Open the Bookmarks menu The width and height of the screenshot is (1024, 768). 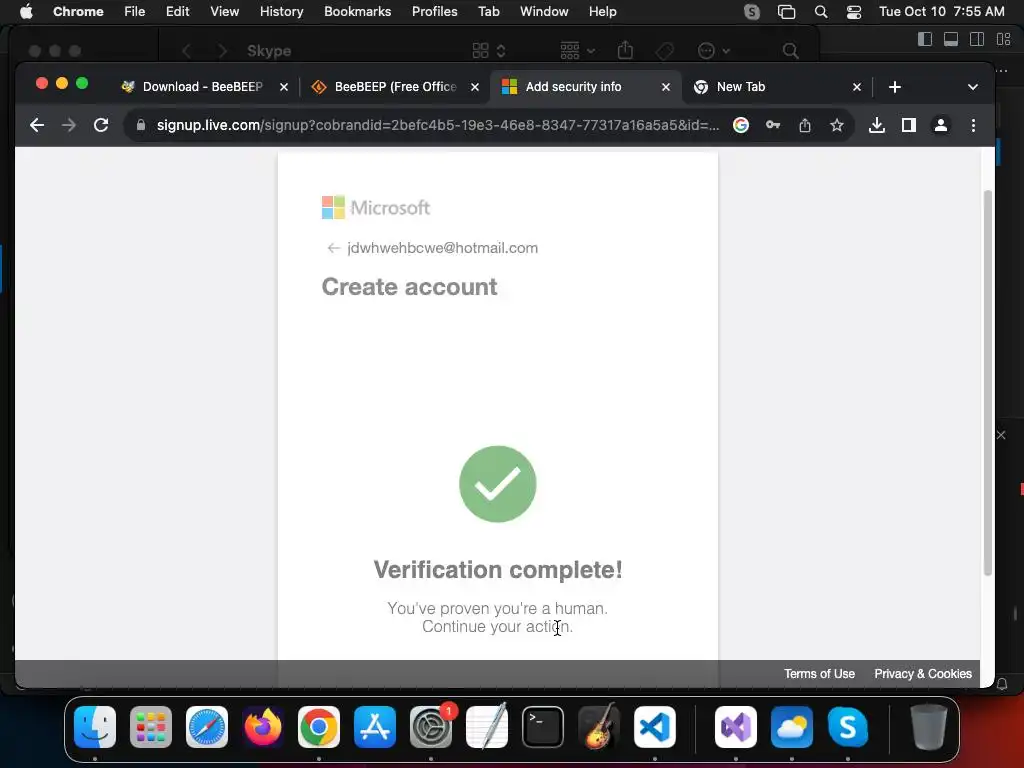(x=357, y=12)
